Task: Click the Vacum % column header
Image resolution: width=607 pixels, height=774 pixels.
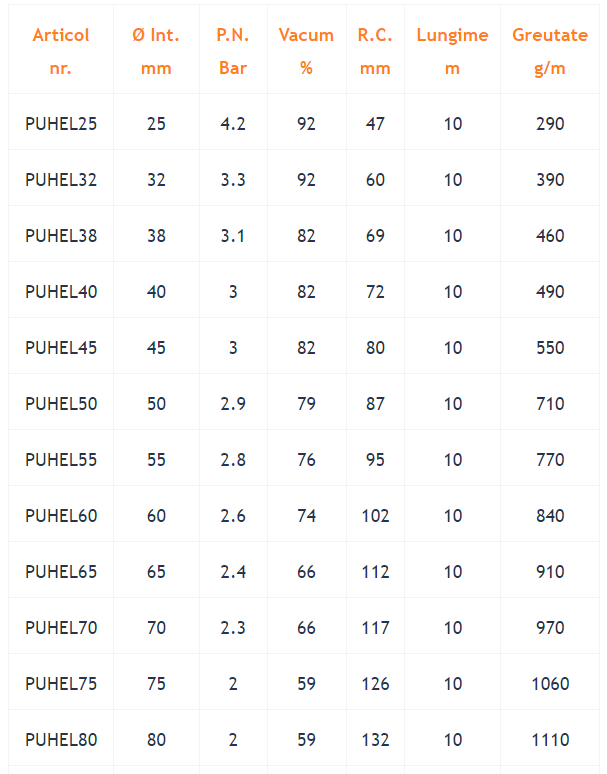Action: pyautogui.click(x=306, y=51)
